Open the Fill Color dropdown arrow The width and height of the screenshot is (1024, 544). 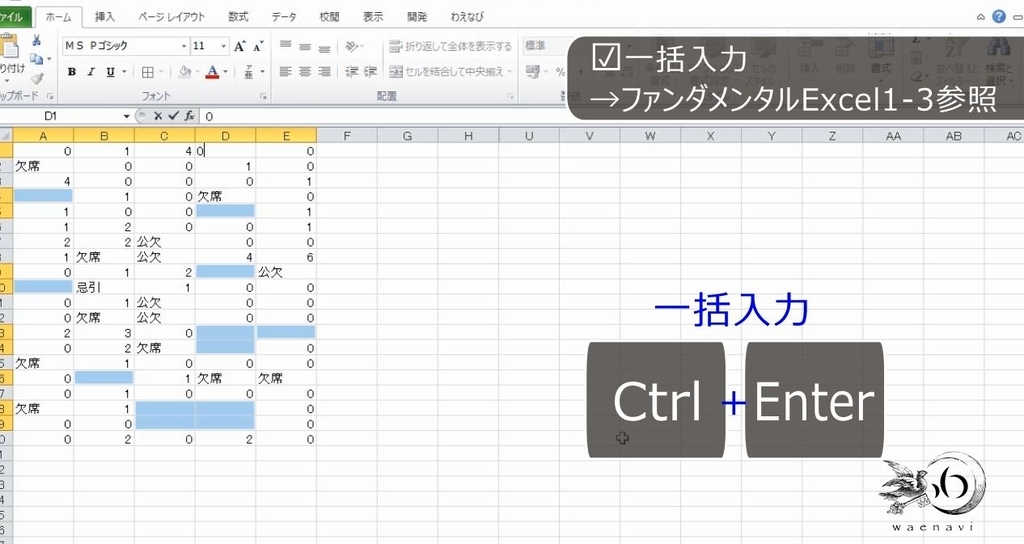197,72
